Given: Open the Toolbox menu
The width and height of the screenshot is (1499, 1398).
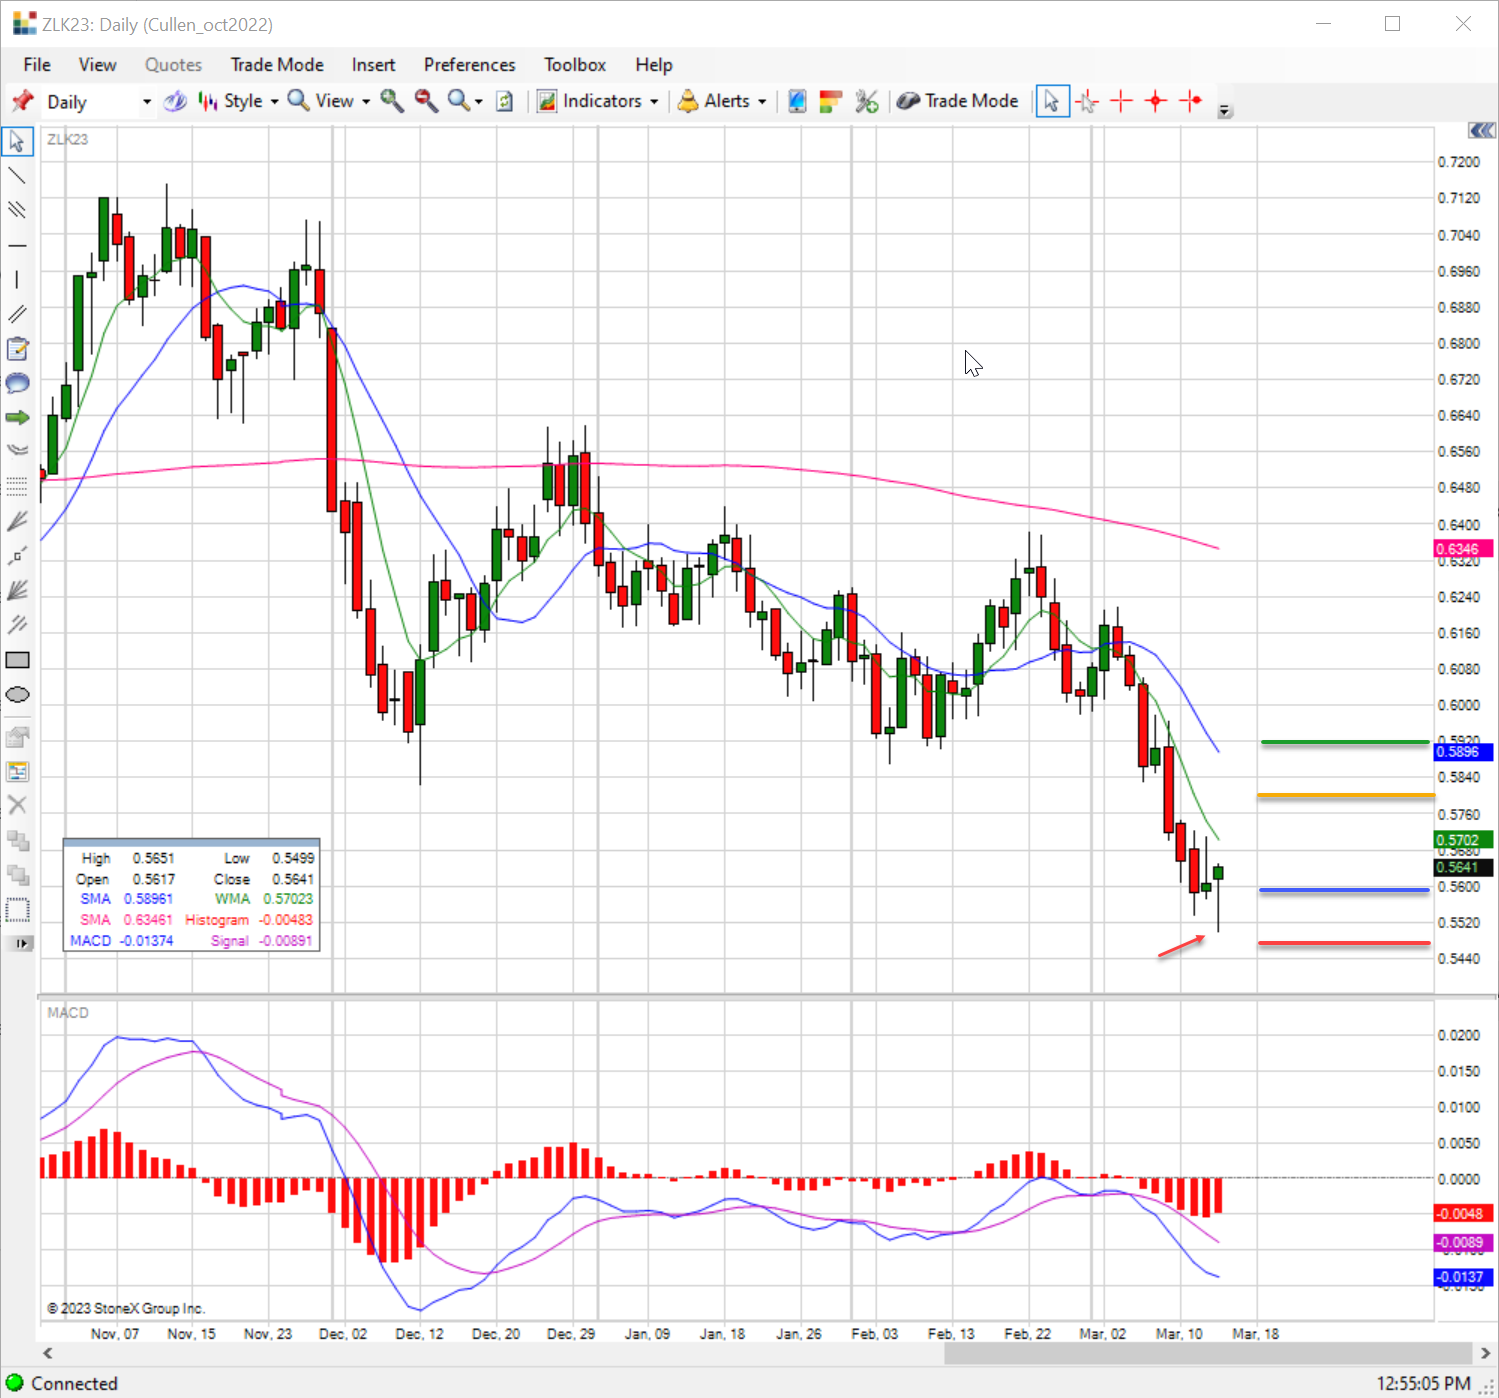Looking at the screenshot, I should (x=575, y=65).
